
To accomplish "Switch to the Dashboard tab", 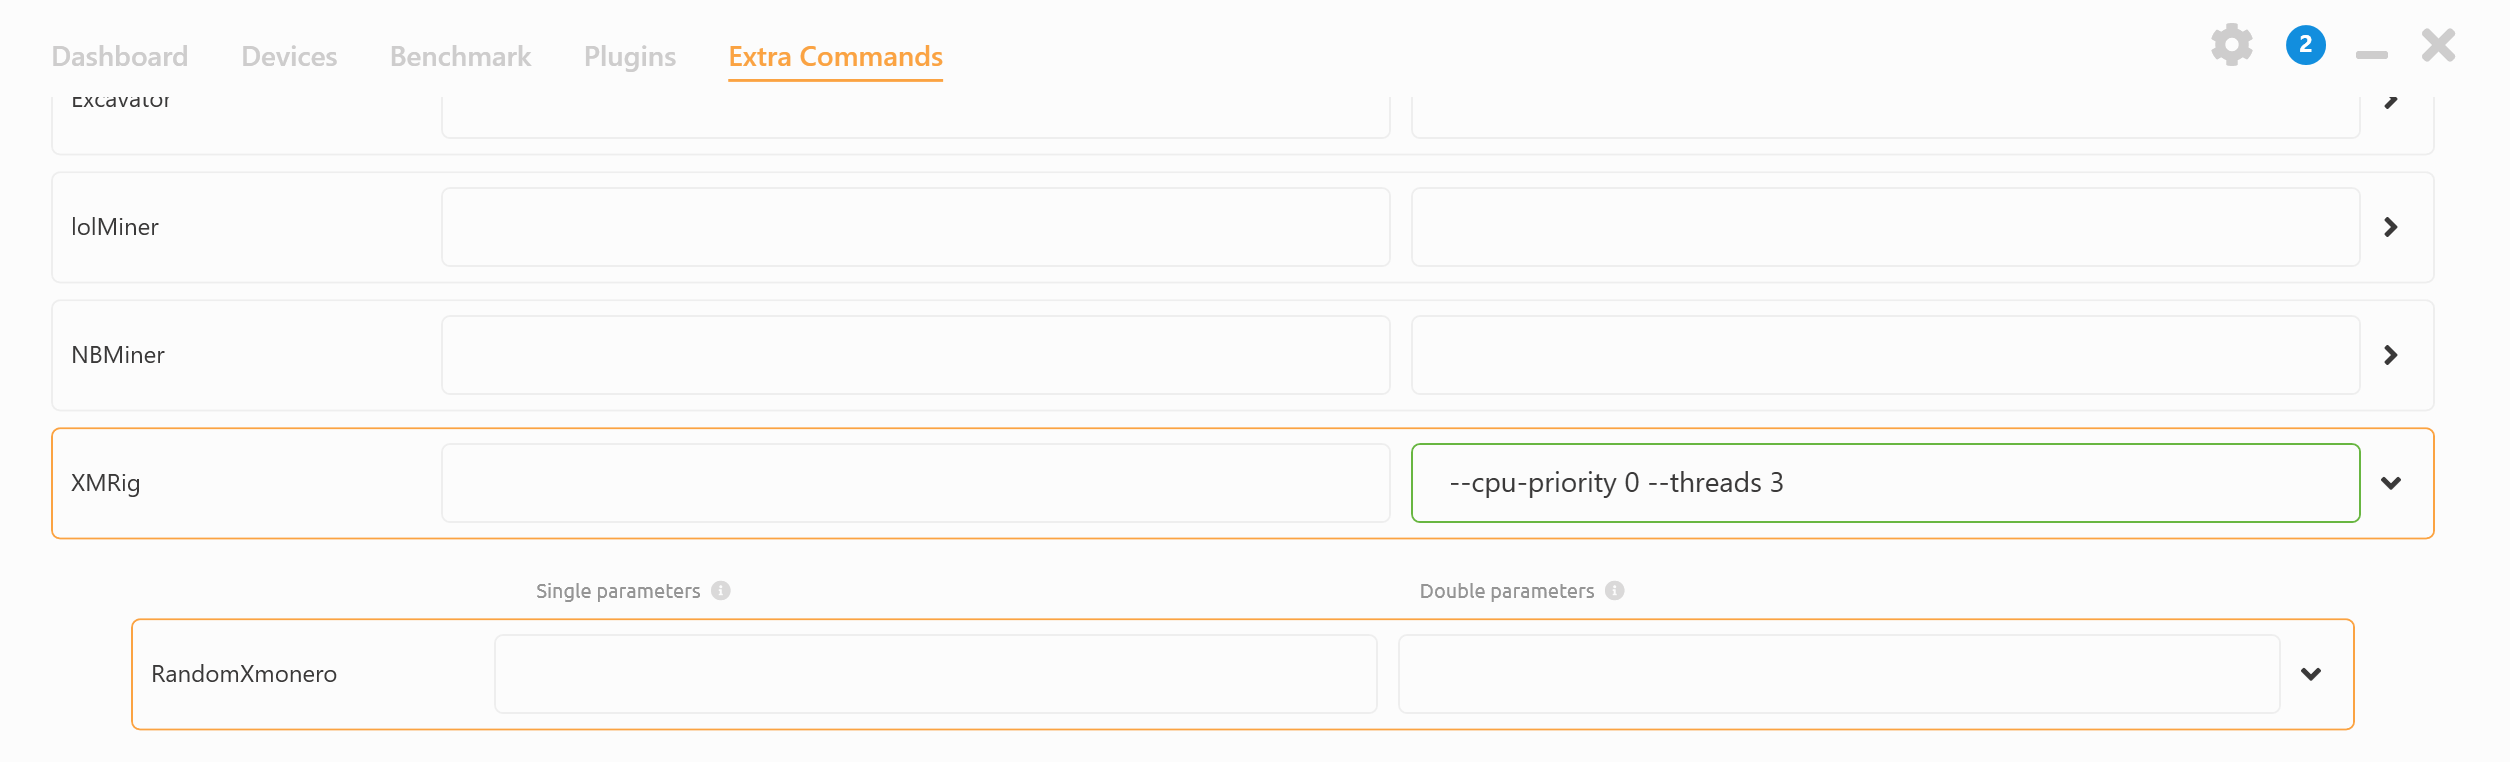I will [119, 56].
